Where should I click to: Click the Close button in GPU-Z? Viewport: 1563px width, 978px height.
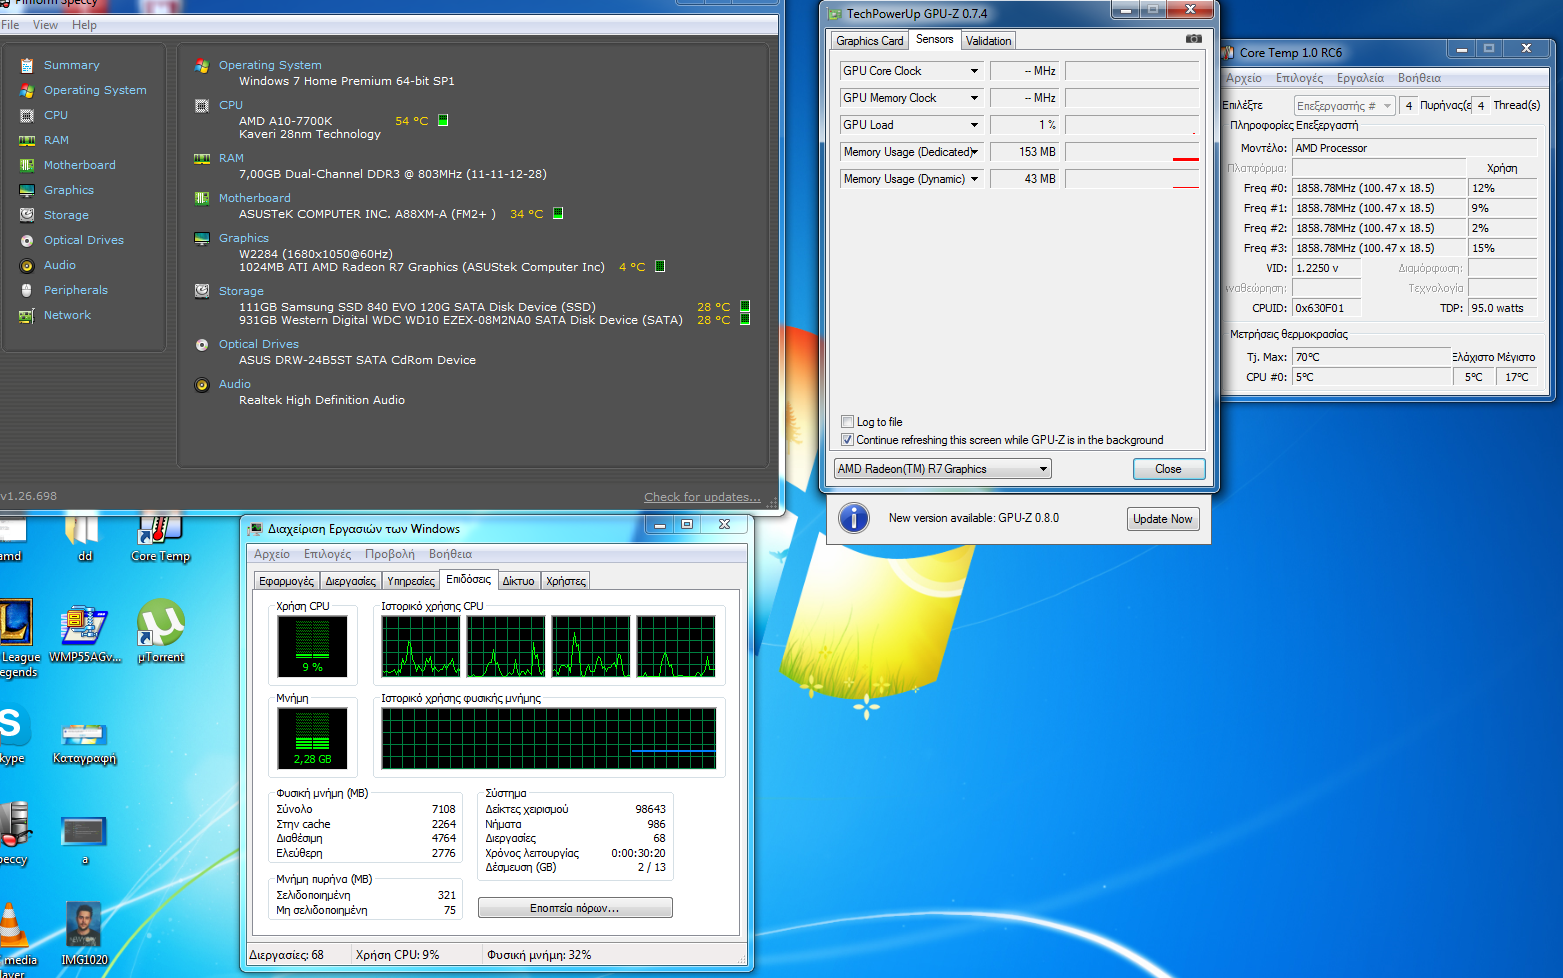[1168, 469]
